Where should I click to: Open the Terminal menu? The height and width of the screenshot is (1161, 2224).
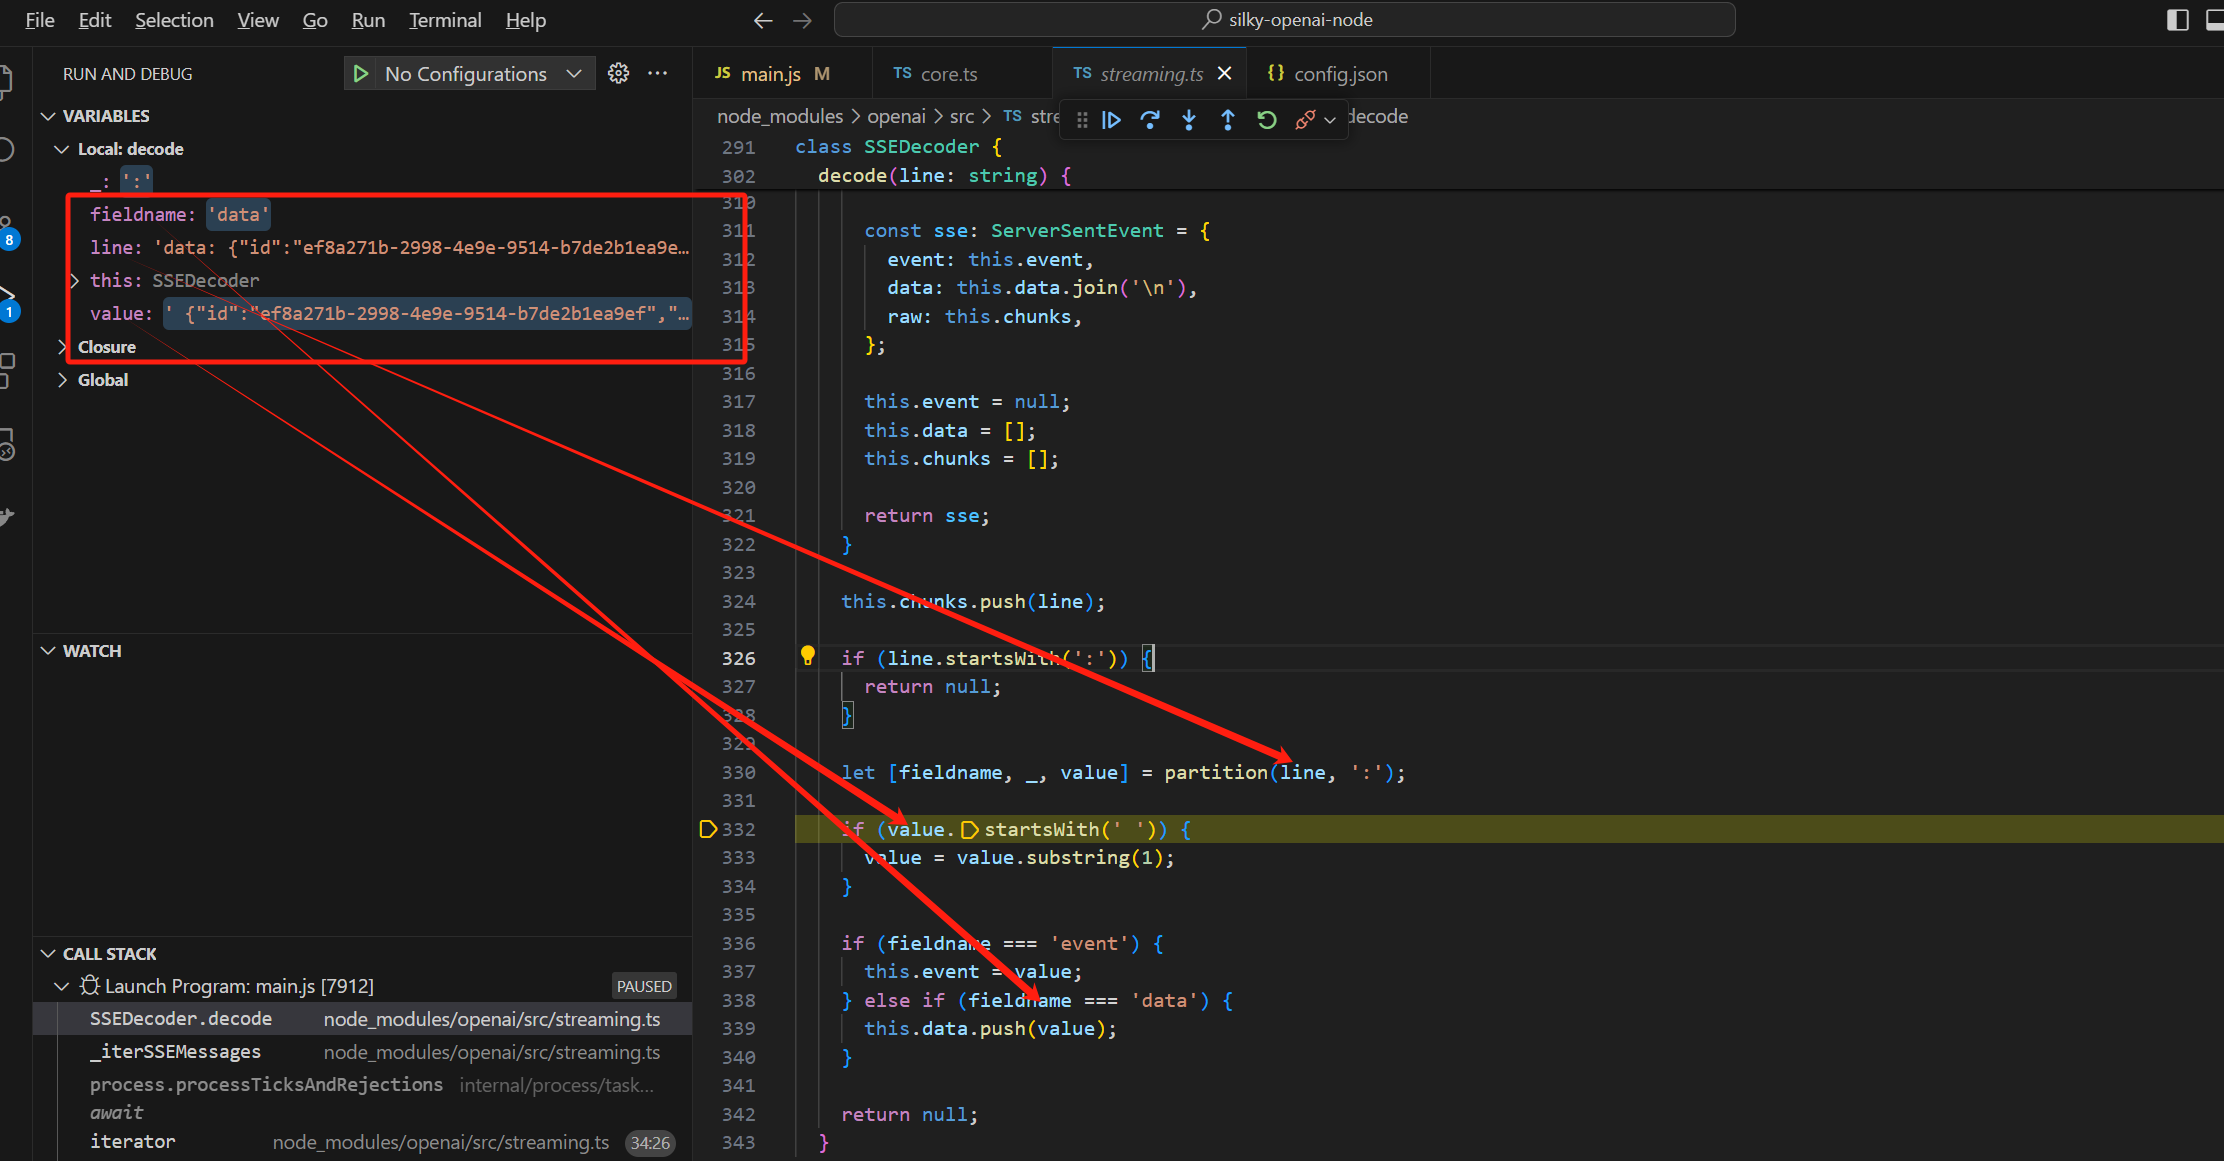click(x=445, y=20)
